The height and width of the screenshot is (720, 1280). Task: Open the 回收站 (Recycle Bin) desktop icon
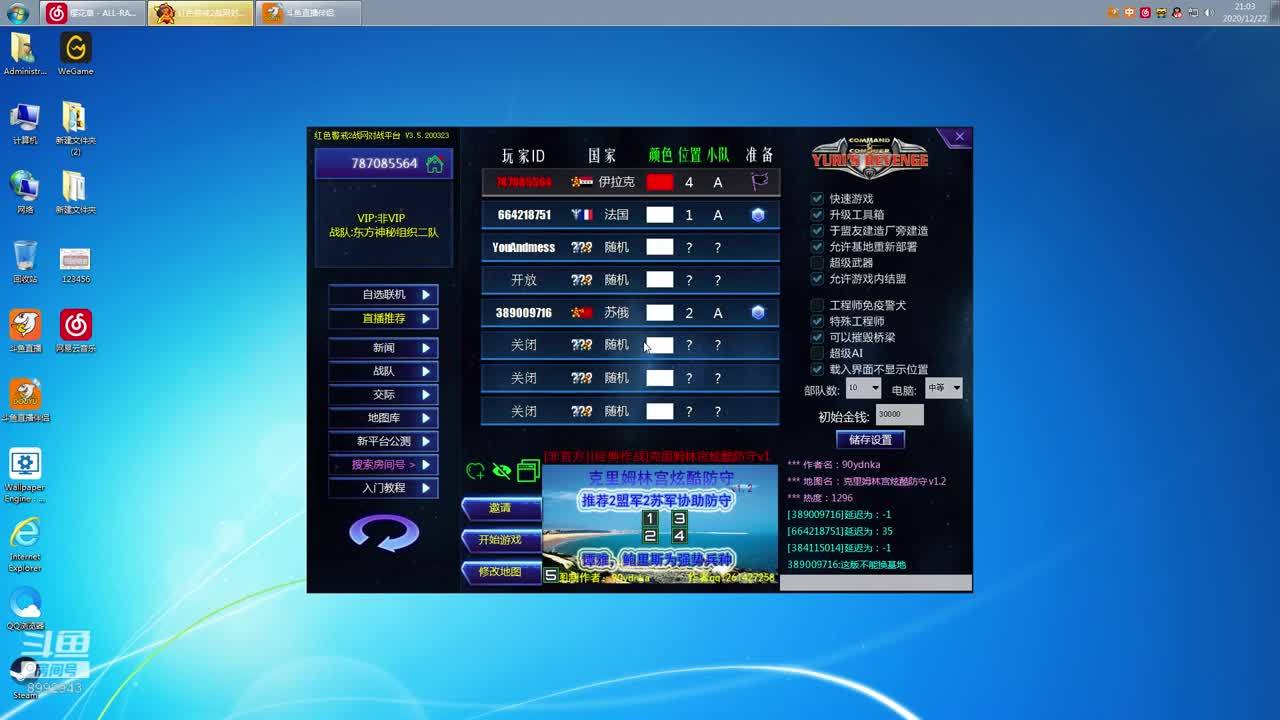coord(25,262)
